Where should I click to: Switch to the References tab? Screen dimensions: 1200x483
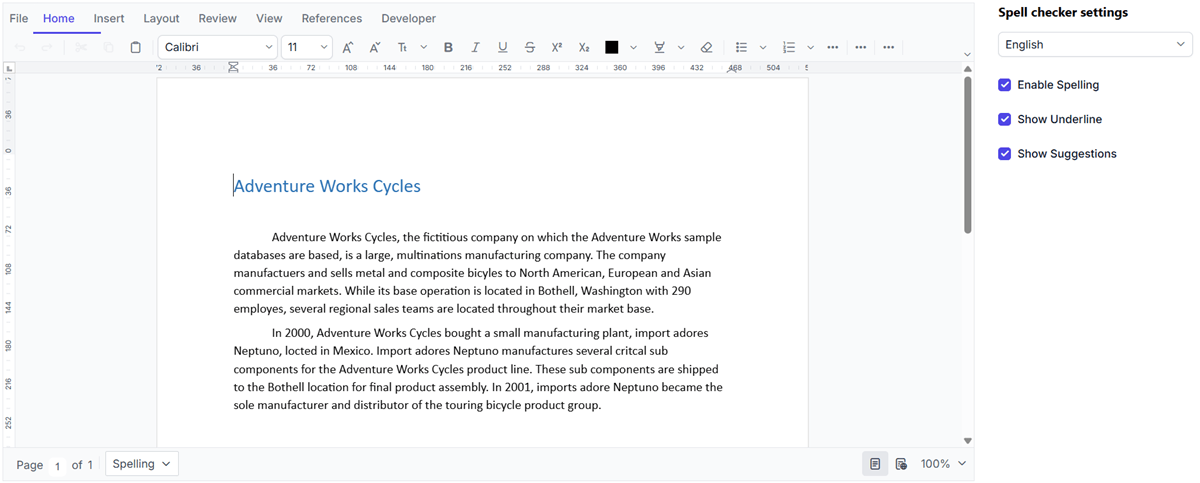(332, 18)
